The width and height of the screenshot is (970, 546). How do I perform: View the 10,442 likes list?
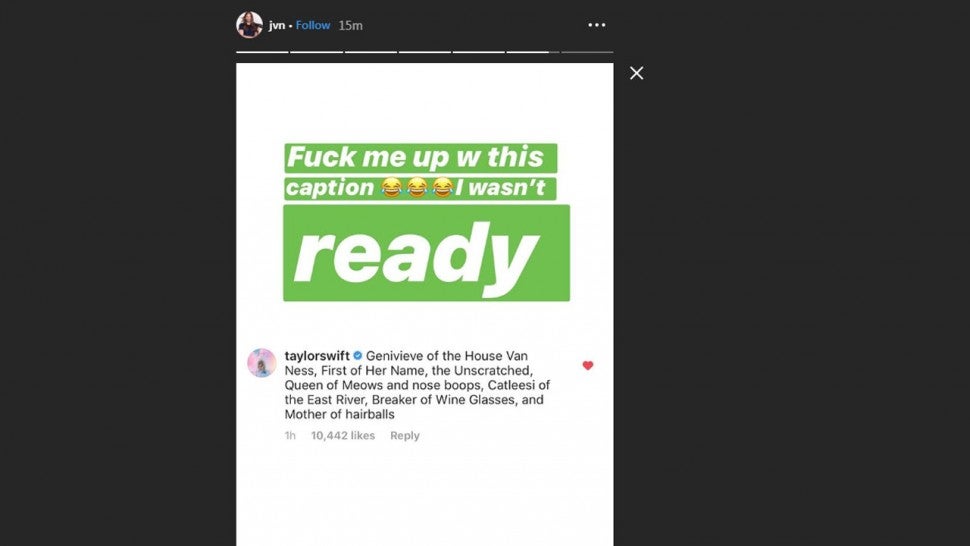coord(343,436)
